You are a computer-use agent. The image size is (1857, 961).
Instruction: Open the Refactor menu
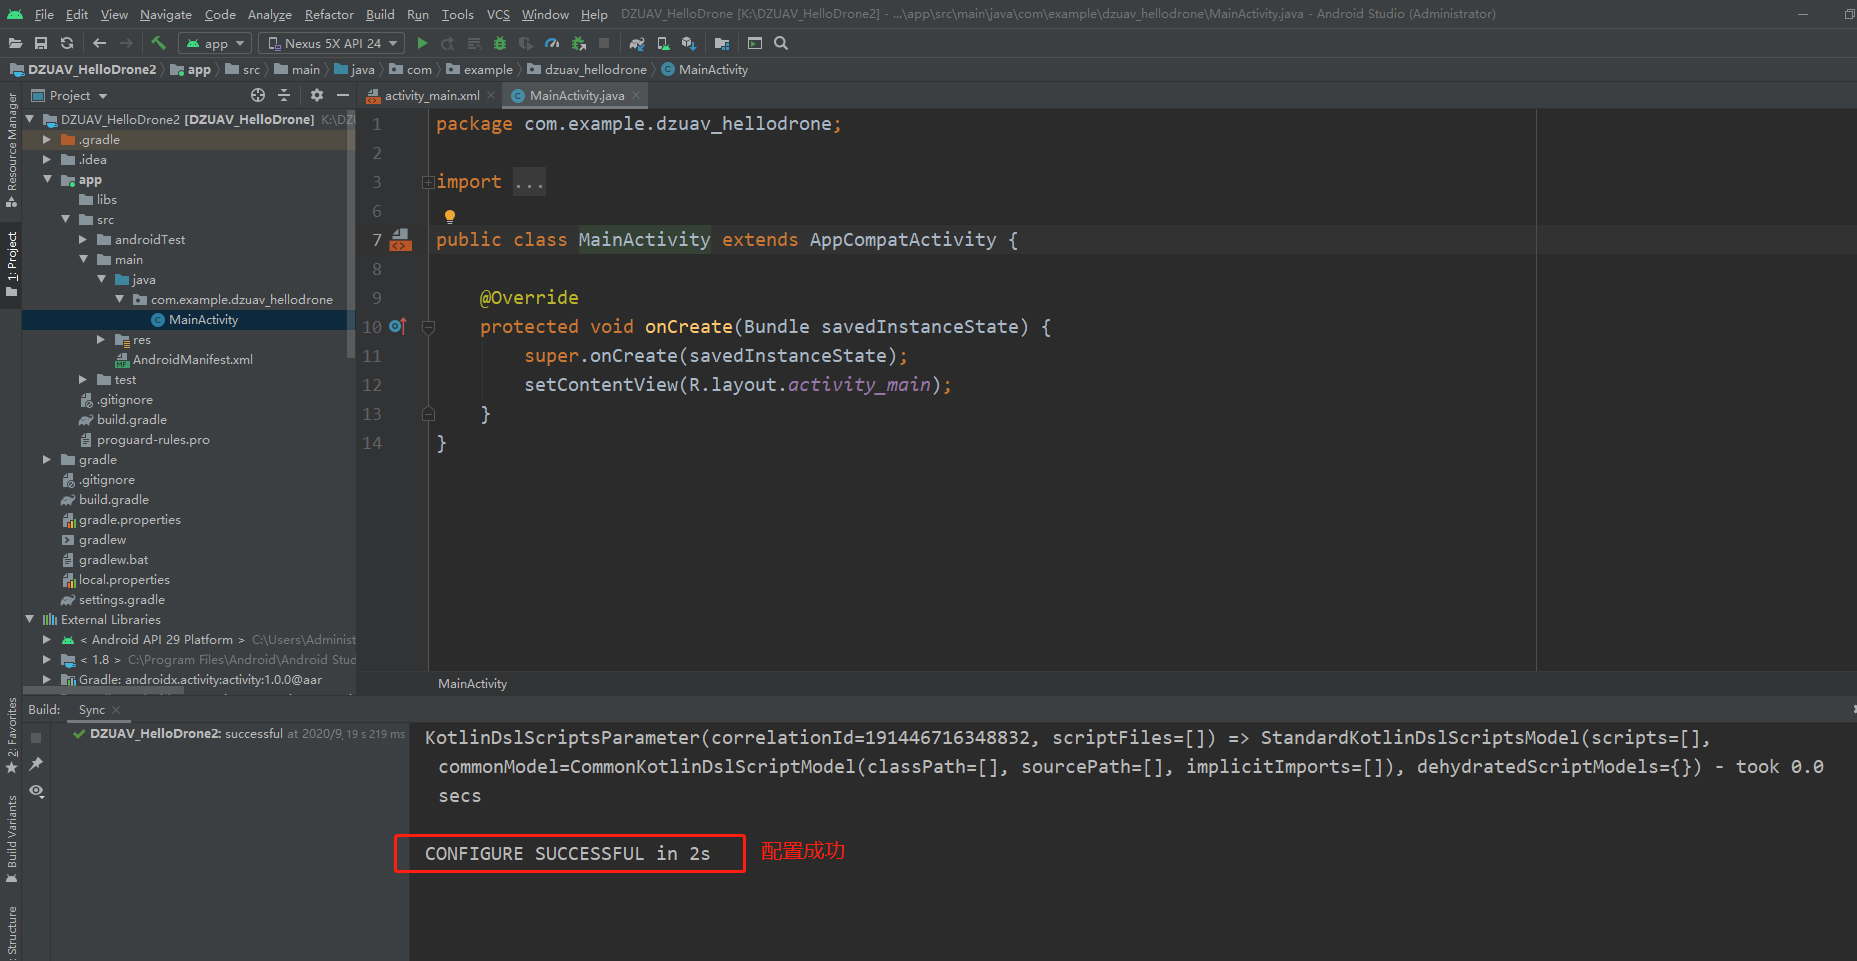329,14
